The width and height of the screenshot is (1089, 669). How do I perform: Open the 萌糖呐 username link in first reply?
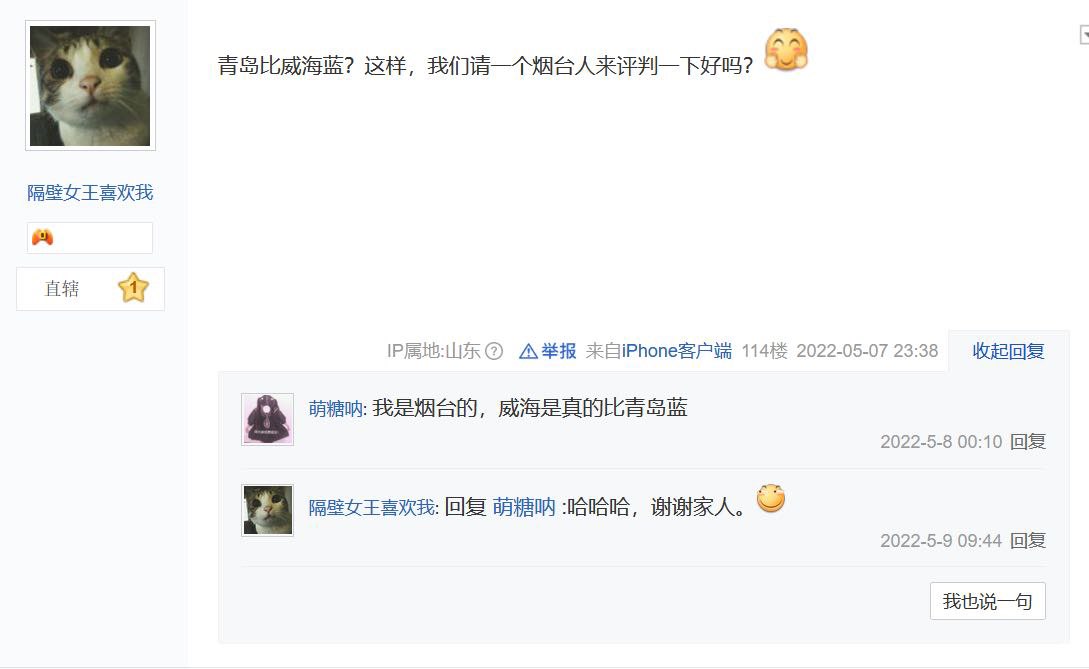pos(335,408)
